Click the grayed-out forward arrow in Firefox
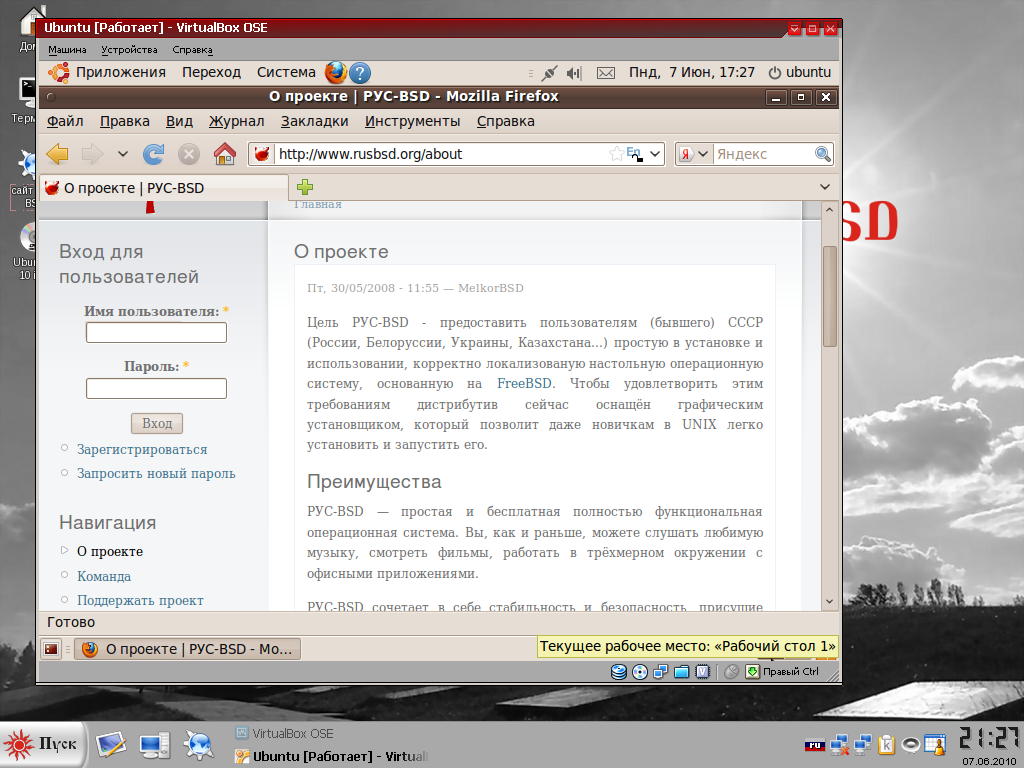Viewport: 1024px width, 768px height. pyautogui.click(x=92, y=154)
